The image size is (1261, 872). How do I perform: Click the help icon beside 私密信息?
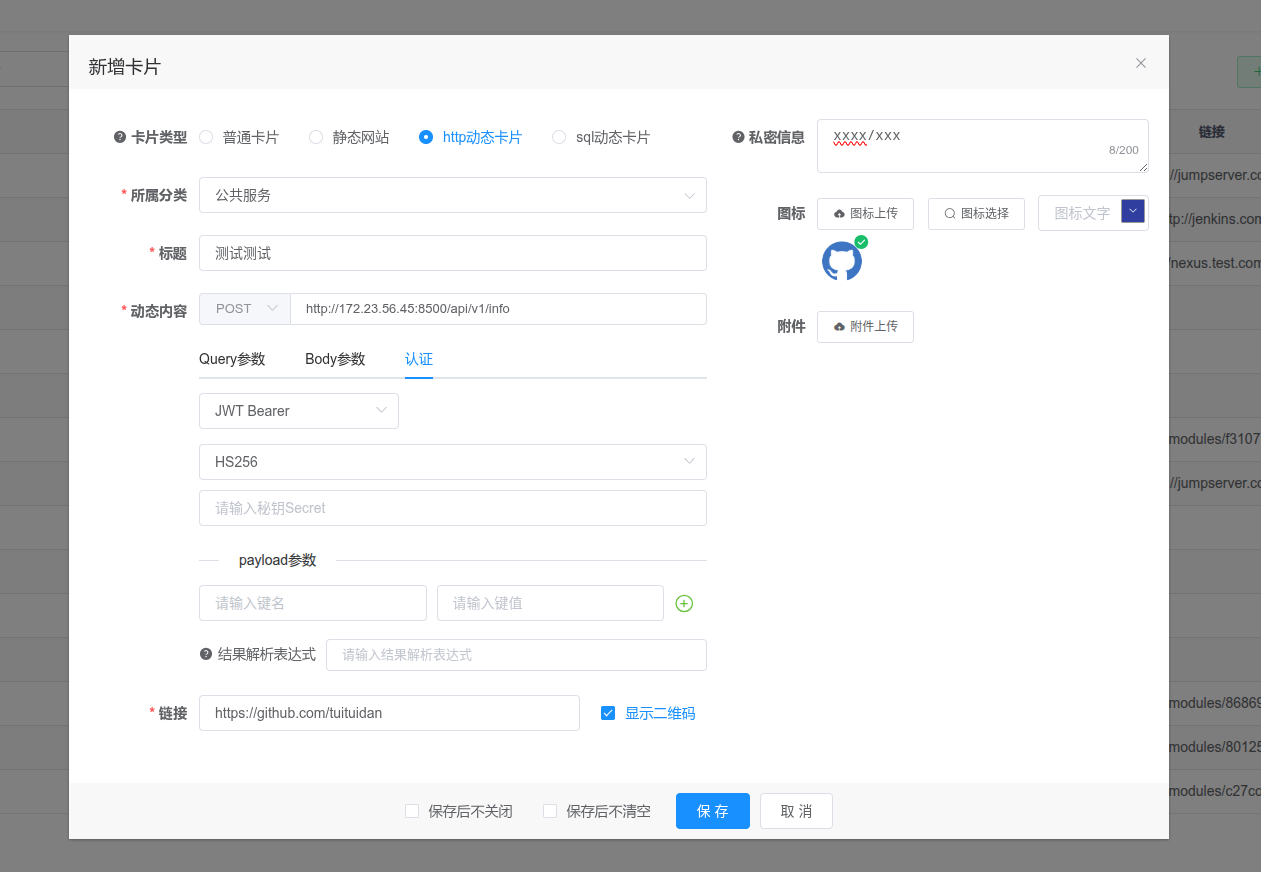[738, 137]
